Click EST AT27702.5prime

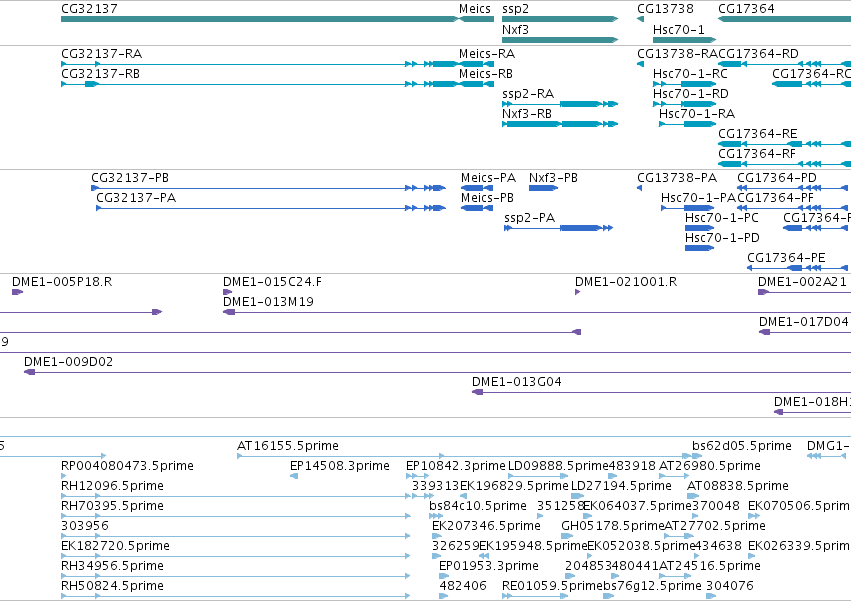click(x=679, y=536)
